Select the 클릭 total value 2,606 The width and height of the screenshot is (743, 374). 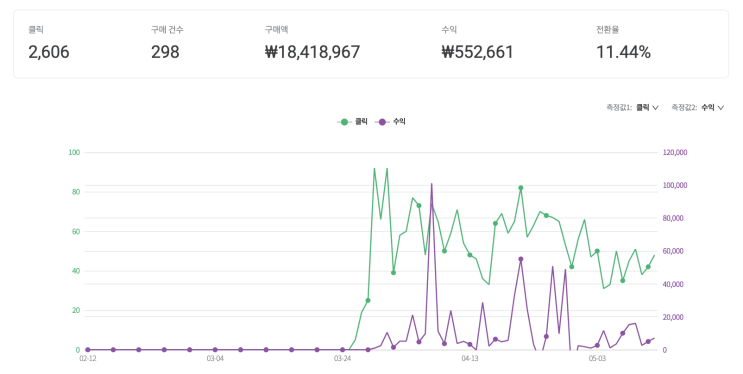click(49, 52)
